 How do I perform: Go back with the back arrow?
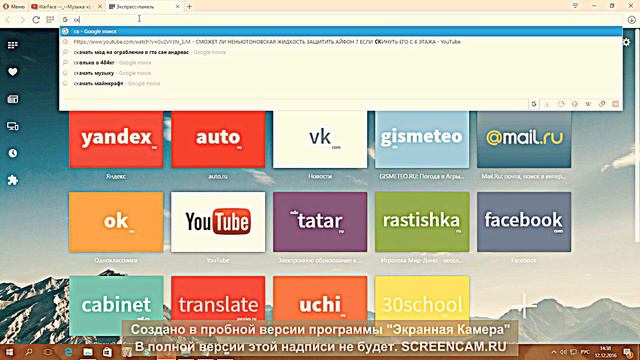click(8, 19)
